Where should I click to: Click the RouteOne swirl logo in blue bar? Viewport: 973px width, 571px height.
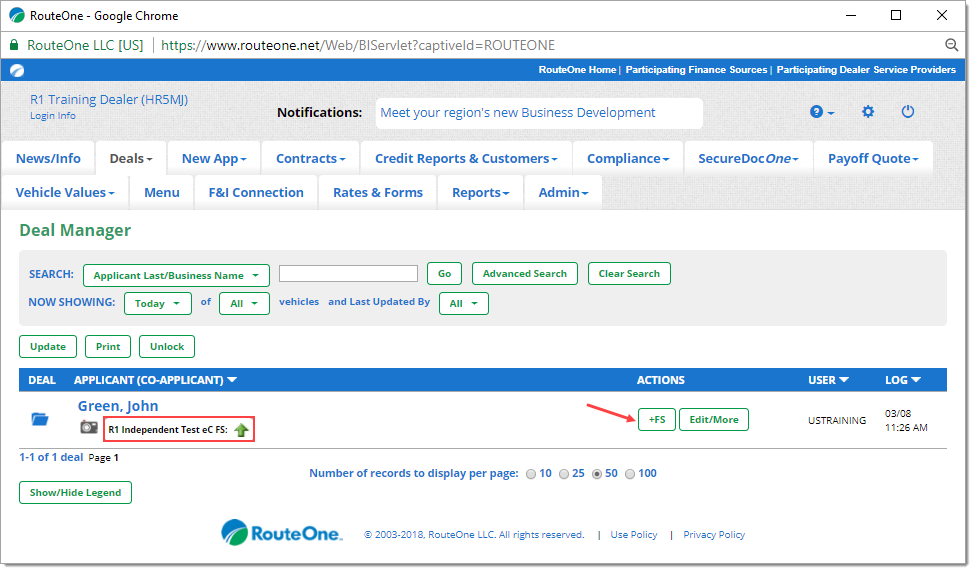click(17, 71)
